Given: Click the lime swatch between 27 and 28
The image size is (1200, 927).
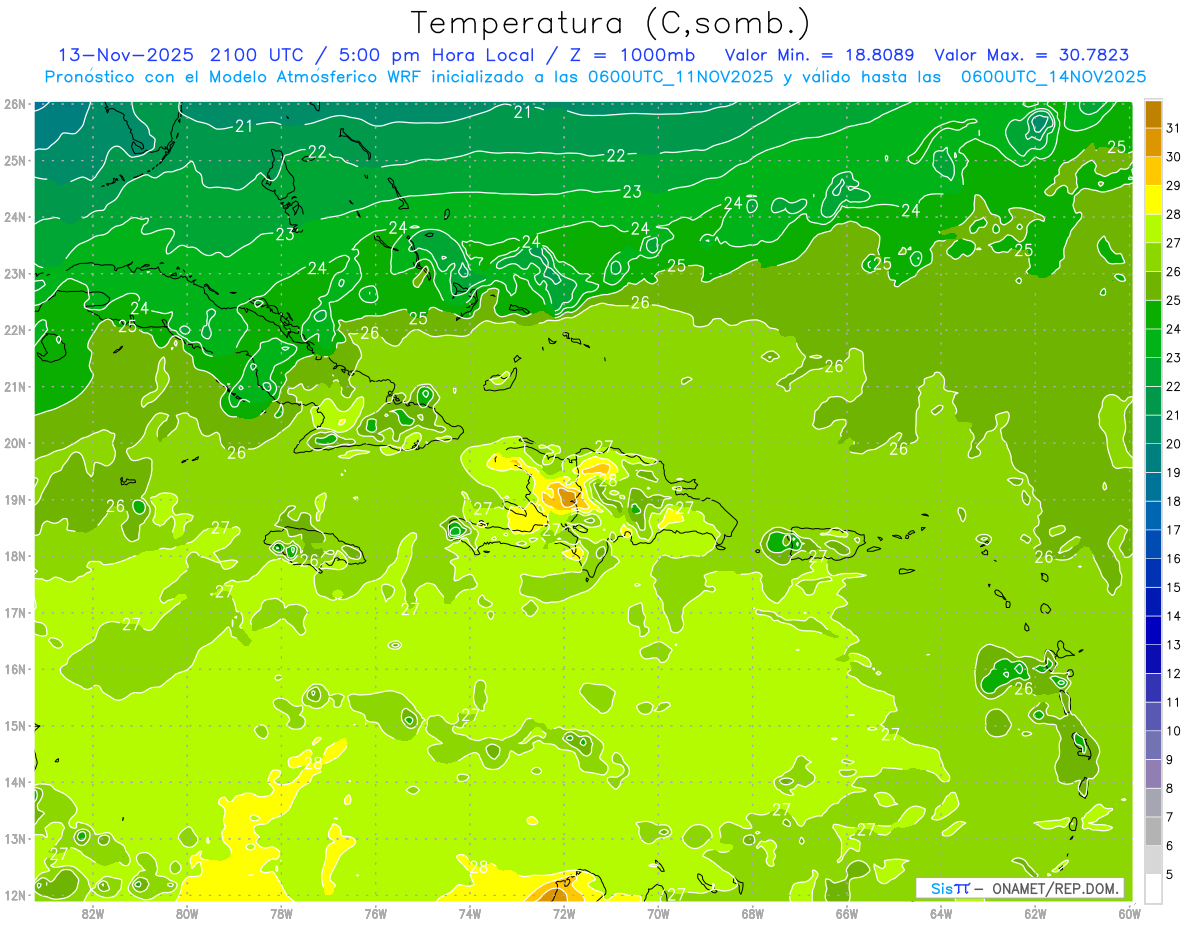Looking at the screenshot, I should 1154,228.
